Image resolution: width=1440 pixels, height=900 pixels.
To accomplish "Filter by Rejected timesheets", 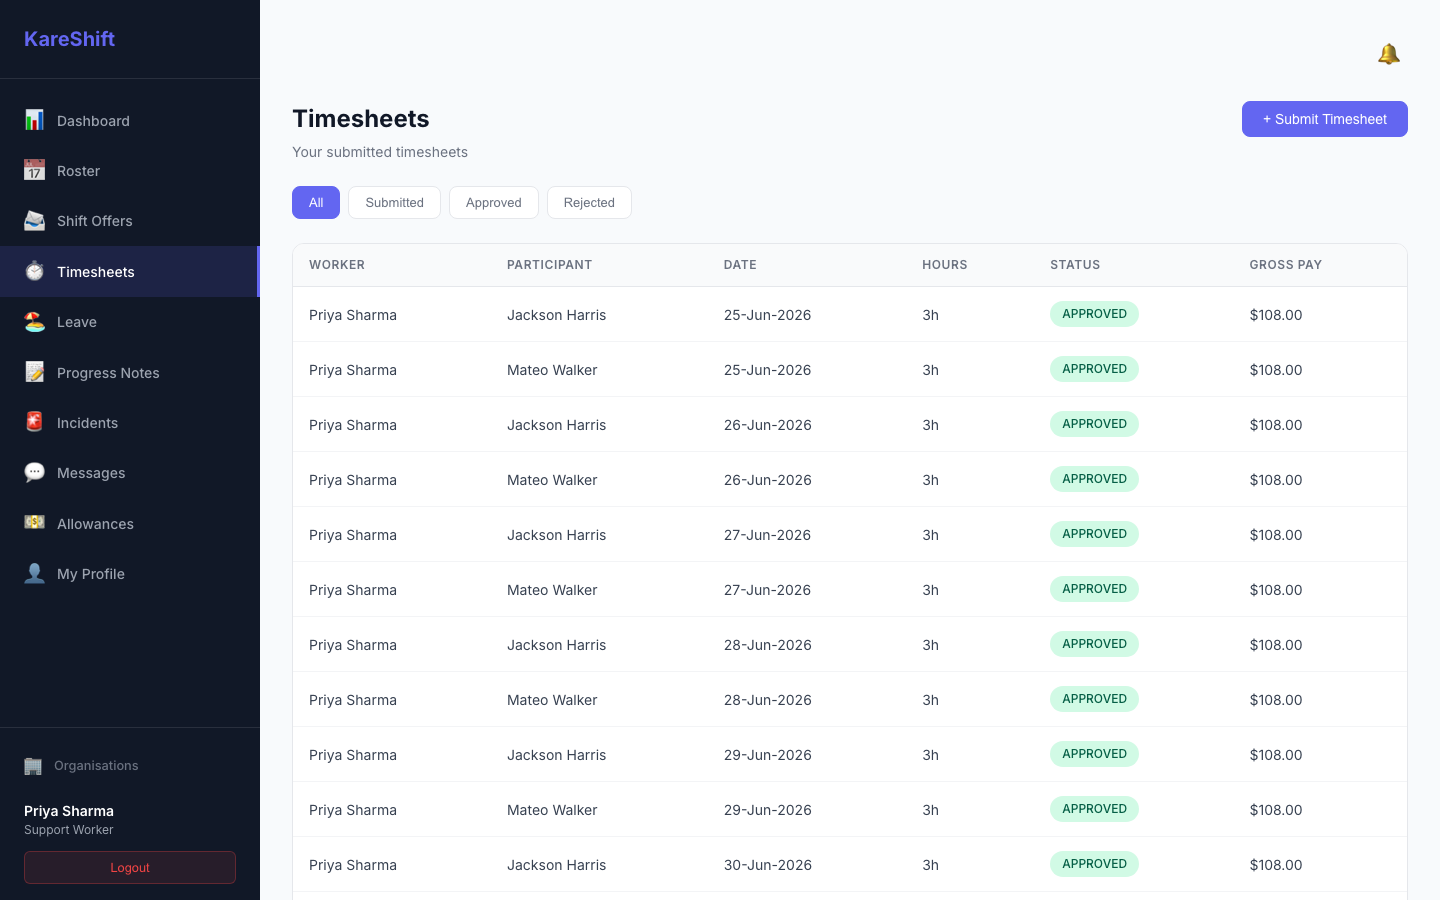I will pyautogui.click(x=589, y=202).
